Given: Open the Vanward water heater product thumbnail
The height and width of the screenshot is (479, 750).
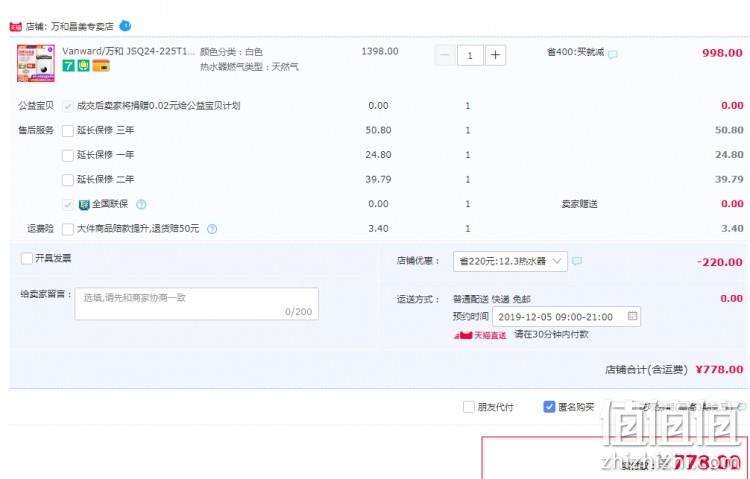Looking at the screenshot, I should (x=36, y=63).
